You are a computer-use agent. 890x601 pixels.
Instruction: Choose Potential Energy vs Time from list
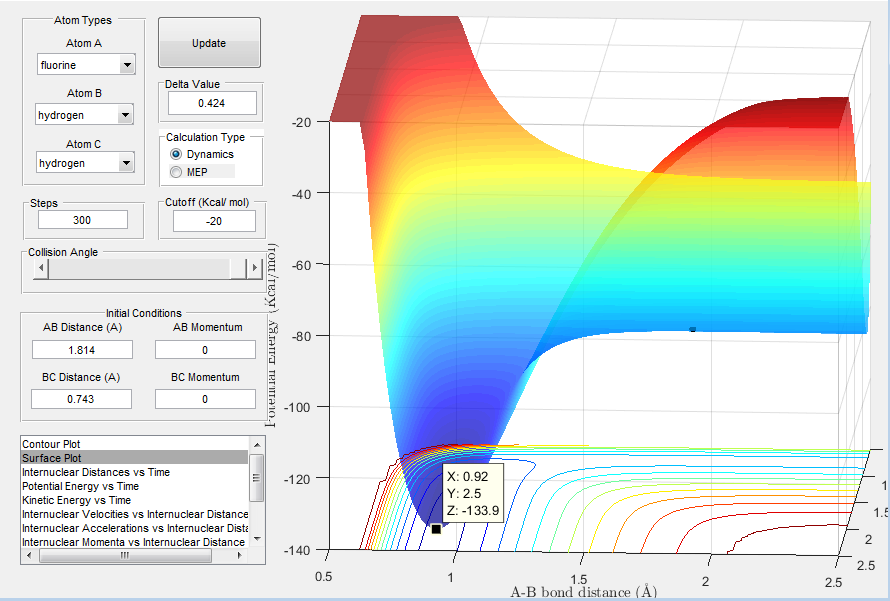(76, 486)
